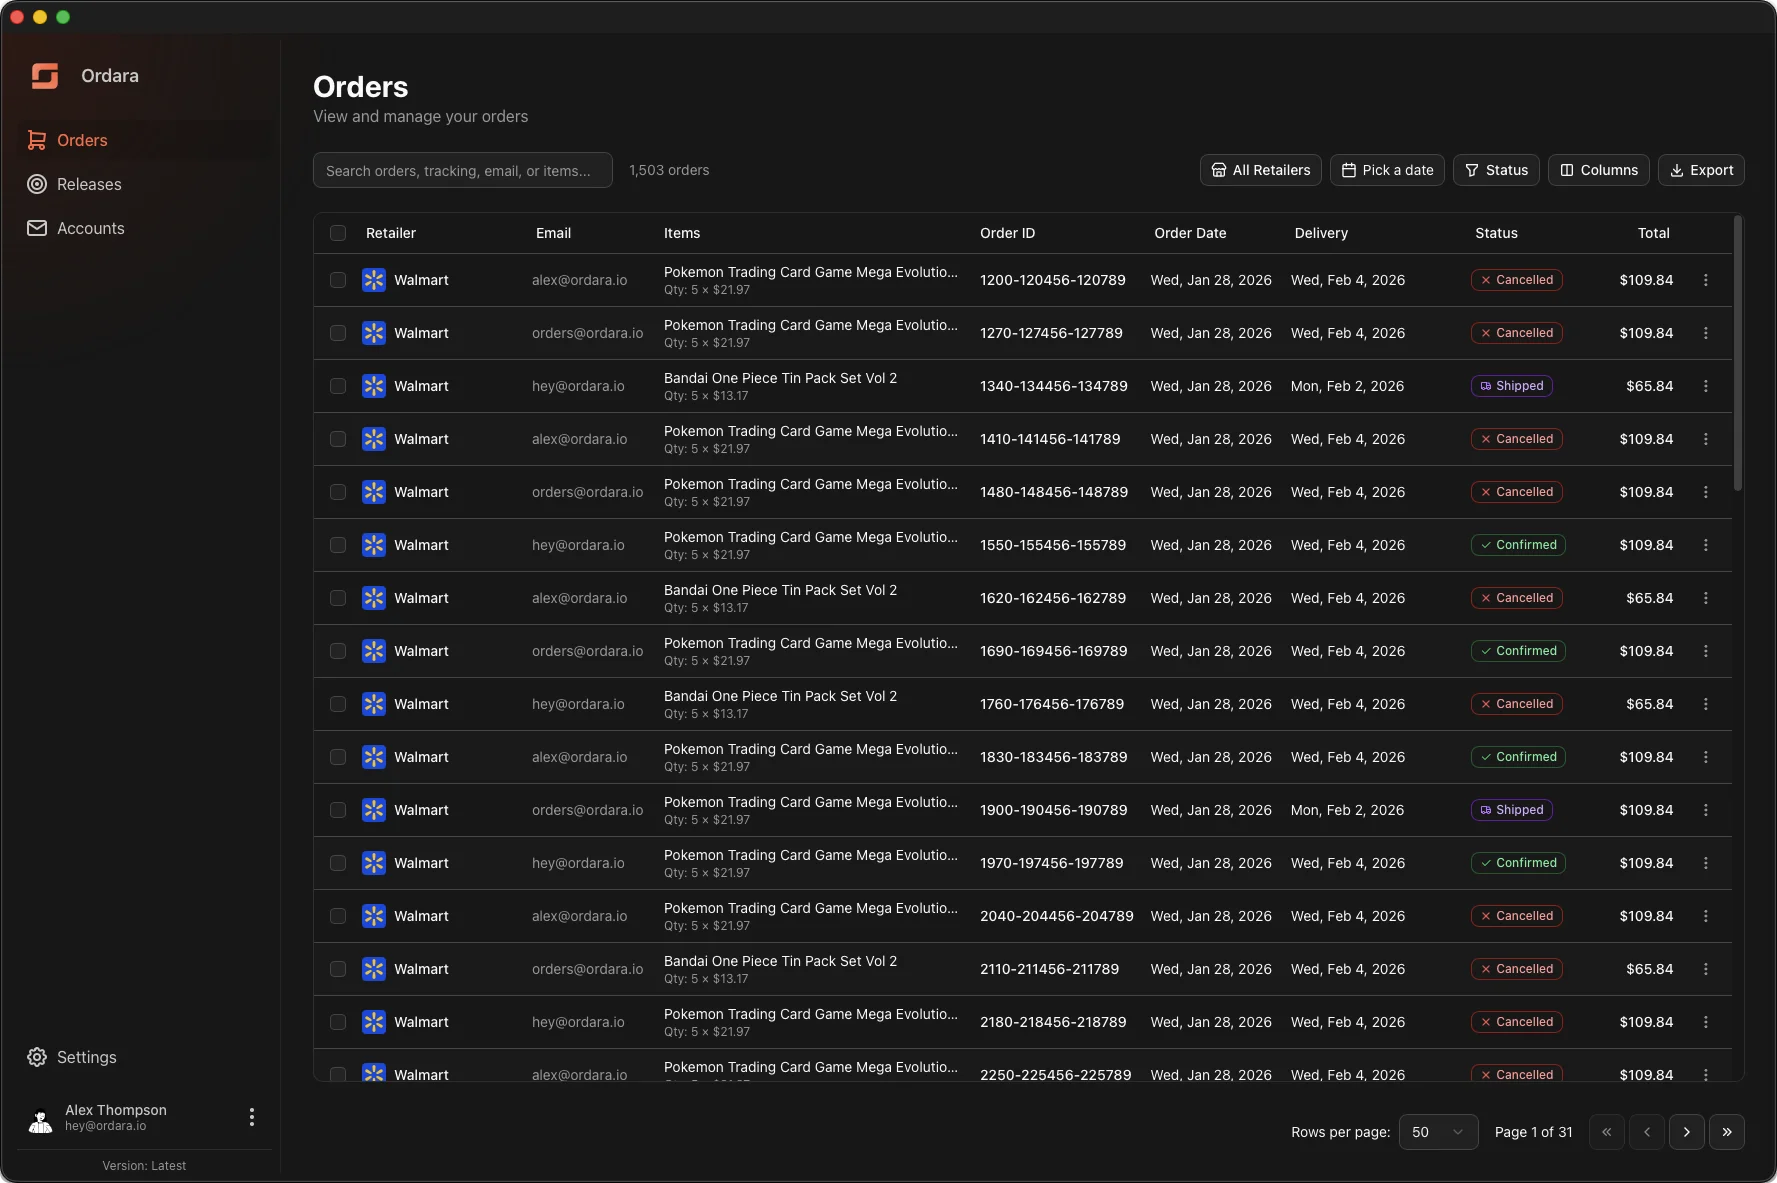Click the 'Page 1 of 31' text
The image size is (1777, 1183).
click(1533, 1132)
